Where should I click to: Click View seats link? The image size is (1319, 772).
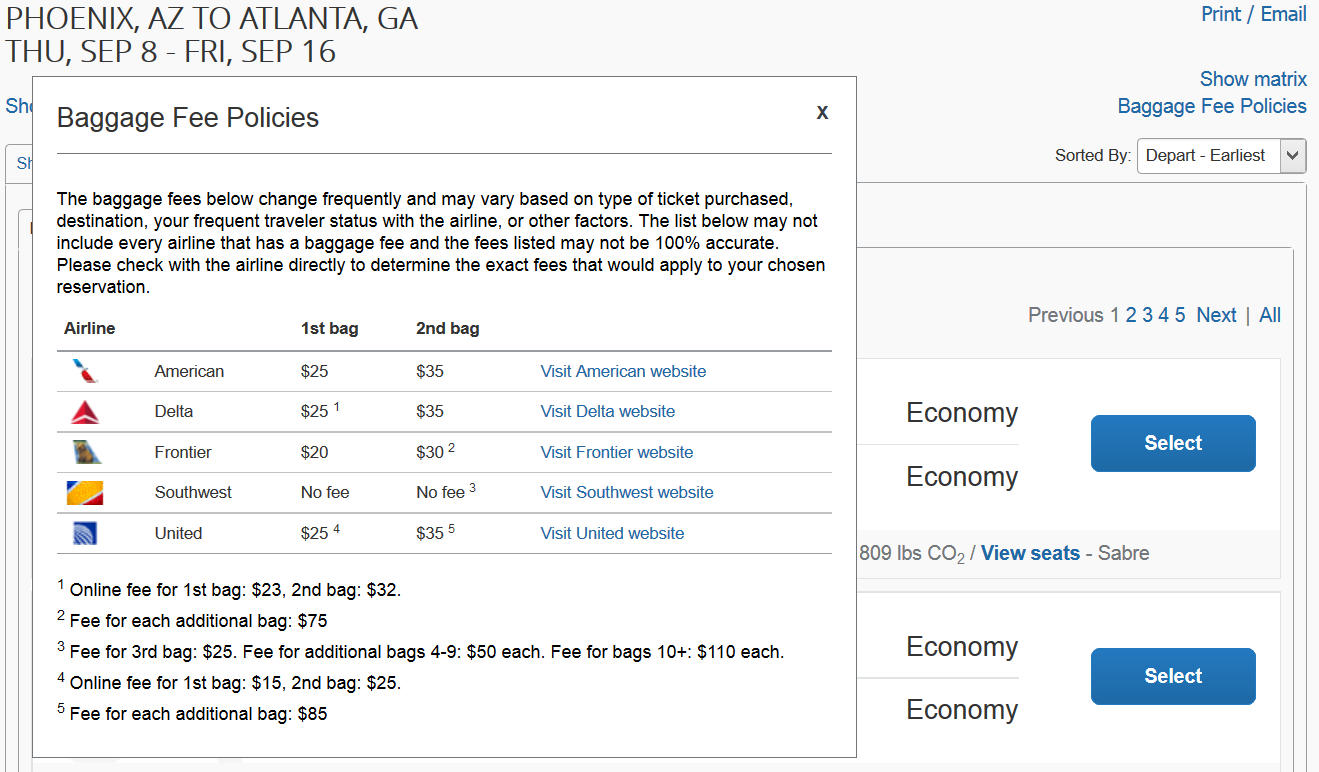pyautogui.click(x=1030, y=554)
